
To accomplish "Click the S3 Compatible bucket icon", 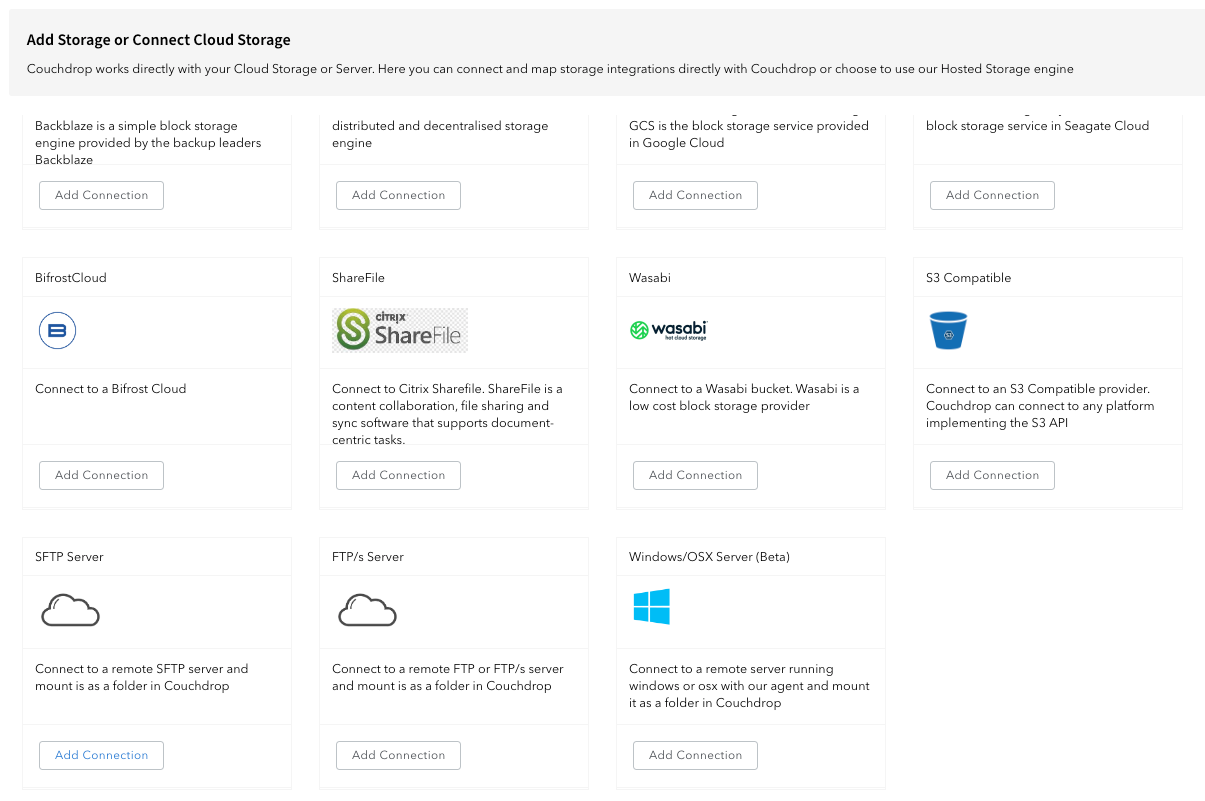I will point(948,330).
